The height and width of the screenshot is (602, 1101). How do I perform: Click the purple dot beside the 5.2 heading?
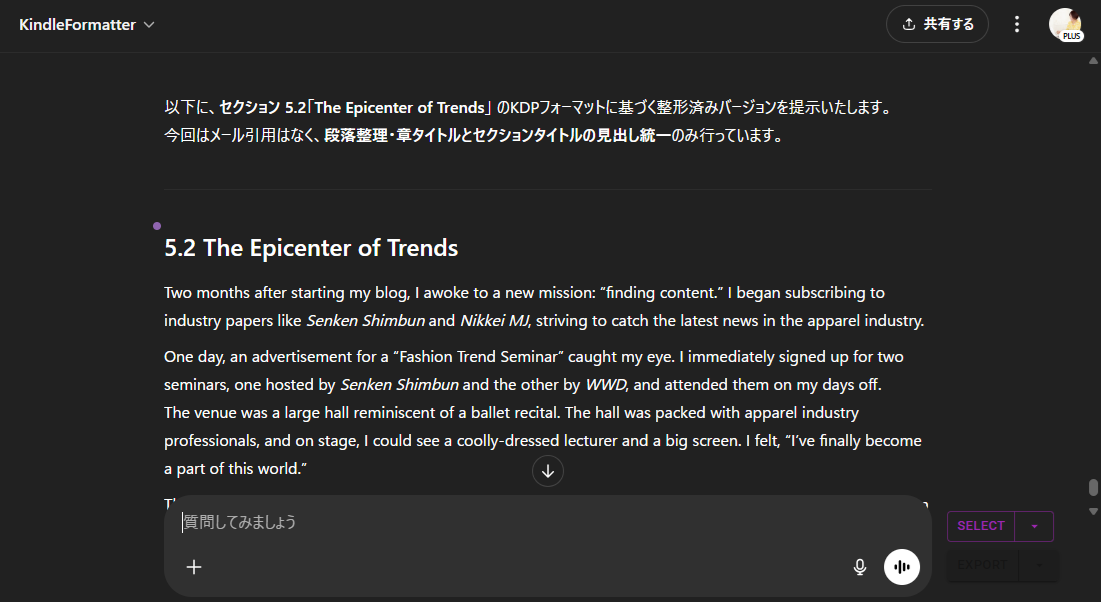click(157, 226)
